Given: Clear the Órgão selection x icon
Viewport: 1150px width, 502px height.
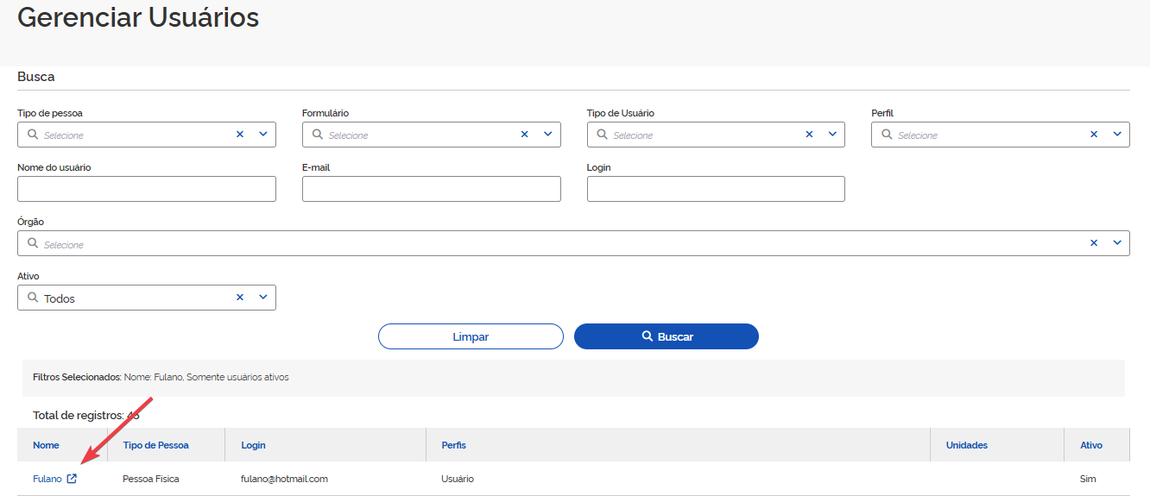Looking at the screenshot, I should 1094,243.
